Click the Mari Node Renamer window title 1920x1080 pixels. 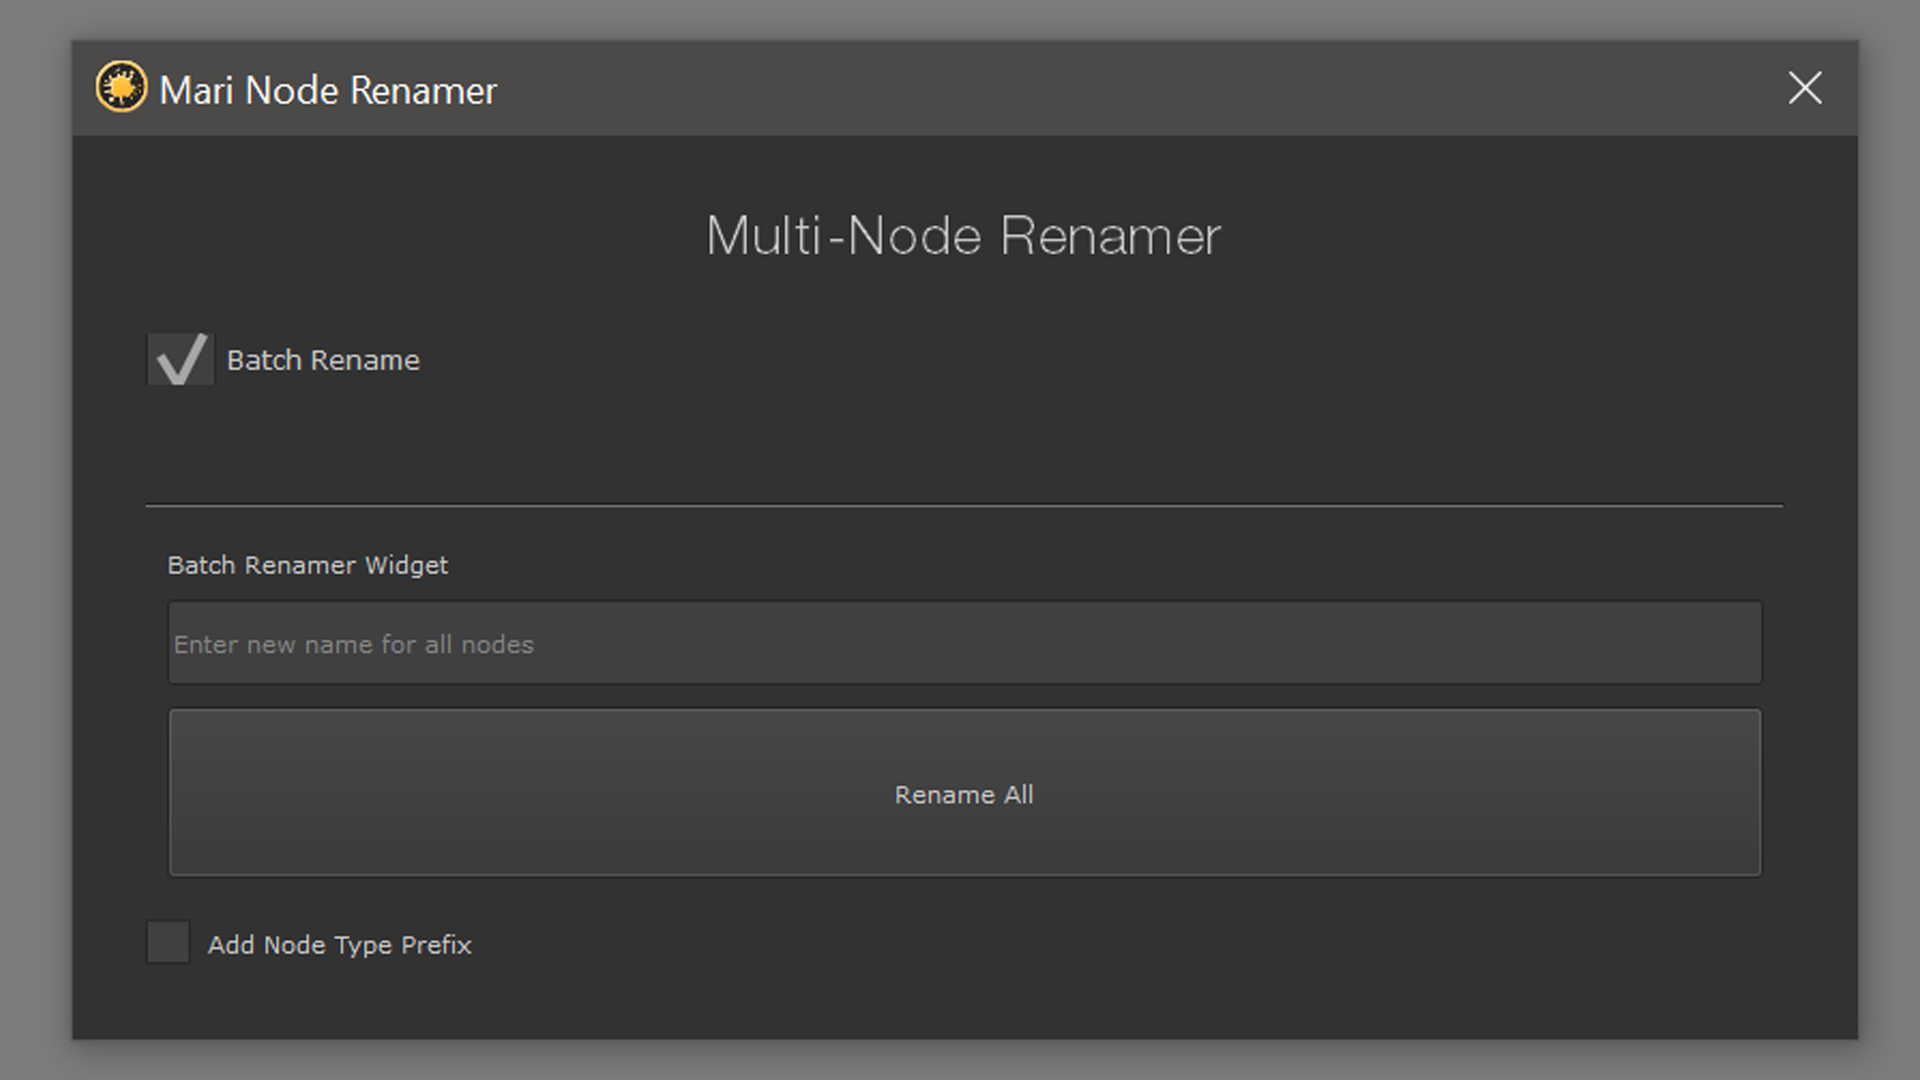point(328,91)
